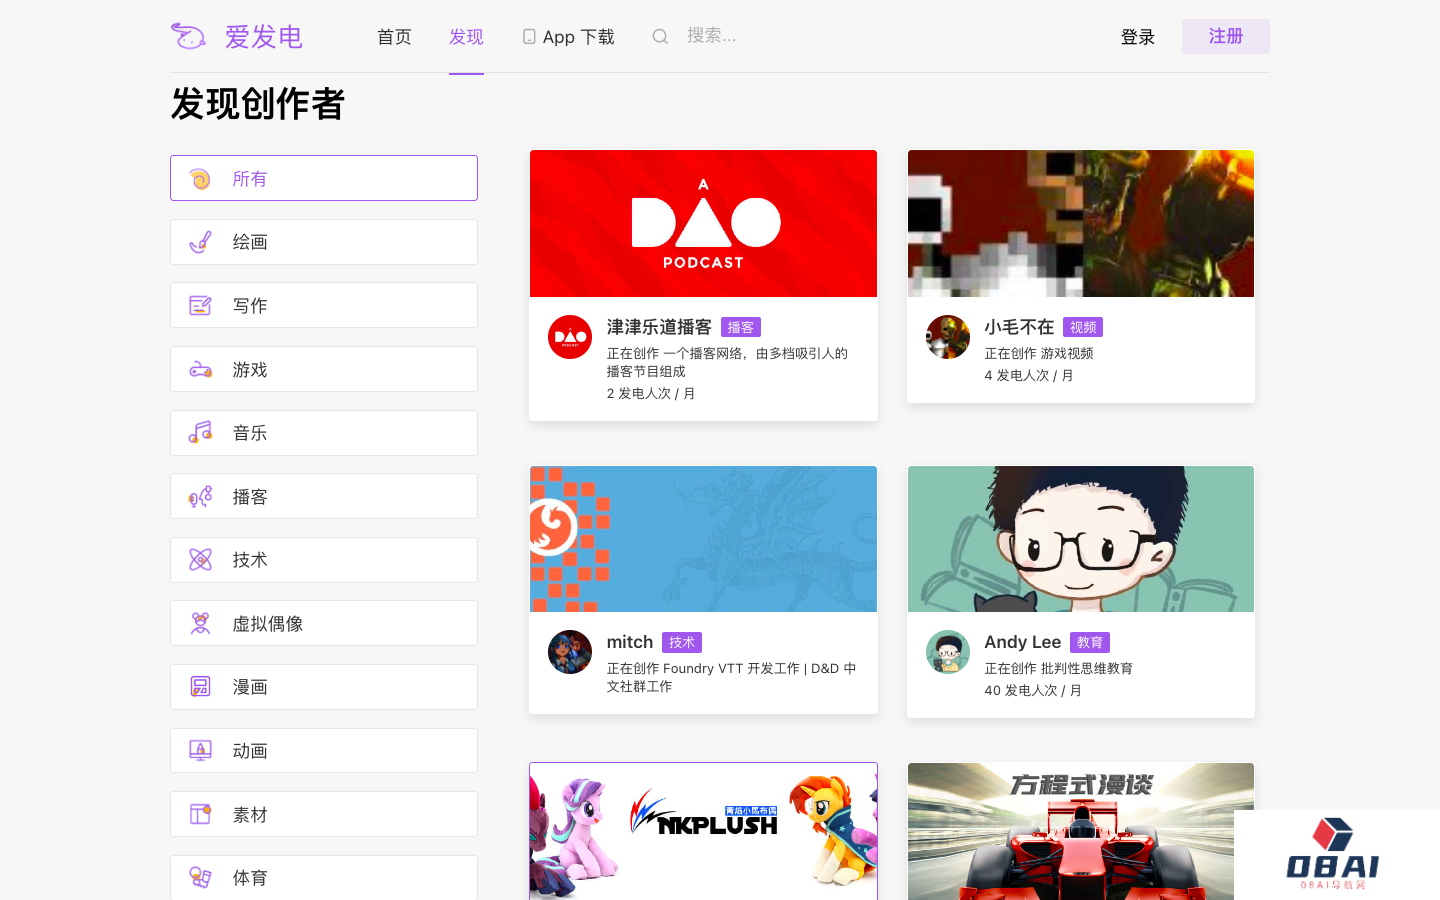The width and height of the screenshot is (1440, 900).
Task: Open the 小毛不在 pixelated cover image
Action: [x=1081, y=223]
